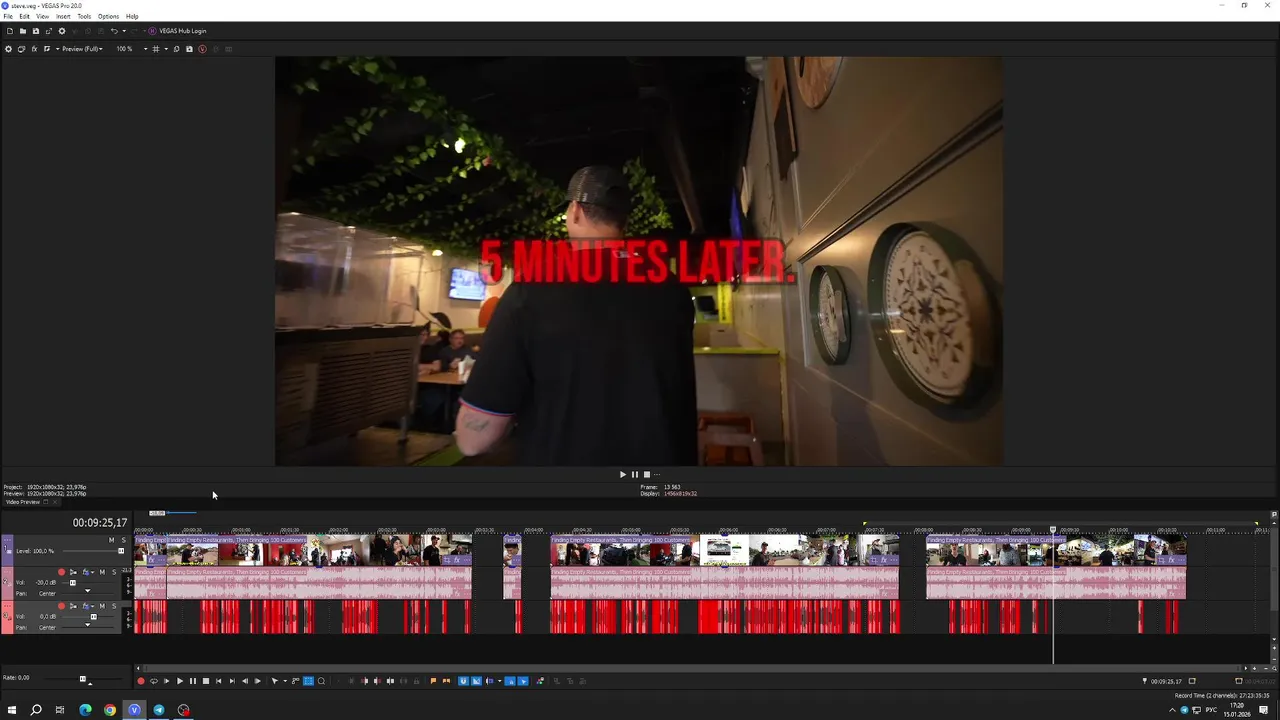Screen dimensions: 1280x720
Task: Adjust the video track Level slider
Action: (x=121, y=551)
